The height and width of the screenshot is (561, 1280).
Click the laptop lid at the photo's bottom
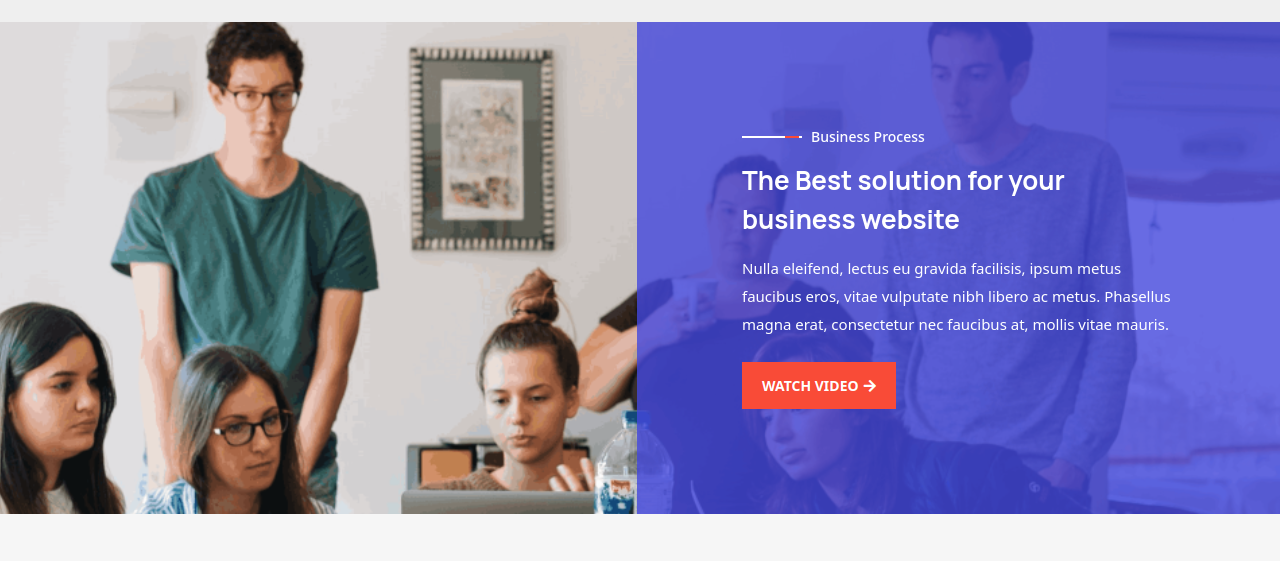pyautogui.click(x=498, y=502)
